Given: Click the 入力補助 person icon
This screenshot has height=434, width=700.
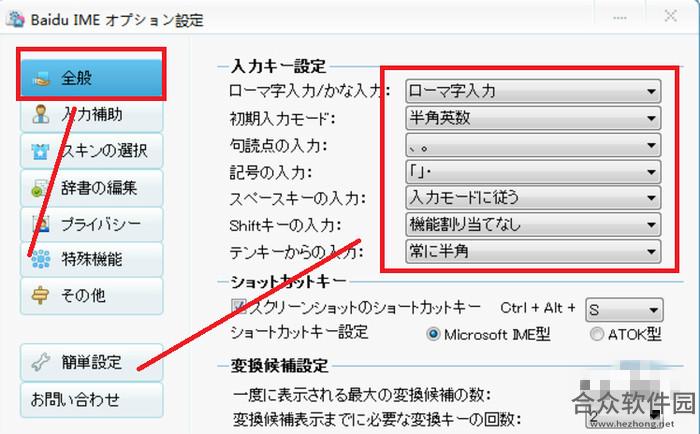Looking at the screenshot, I should 41,114.
